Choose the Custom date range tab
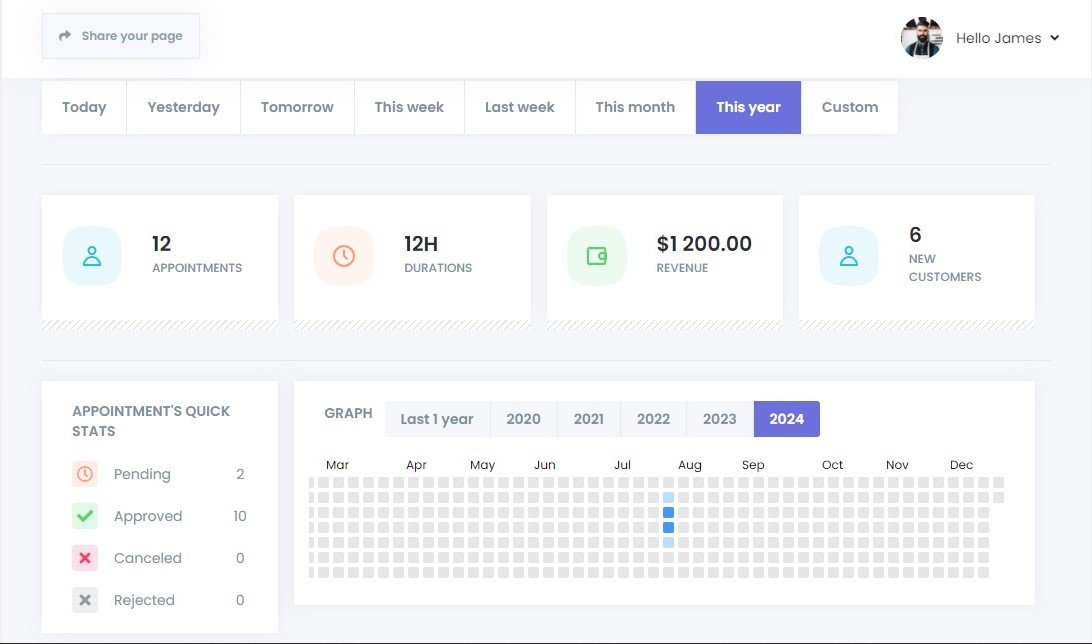Image resolution: width=1092 pixels, height=644 pixels. (849, 107)
